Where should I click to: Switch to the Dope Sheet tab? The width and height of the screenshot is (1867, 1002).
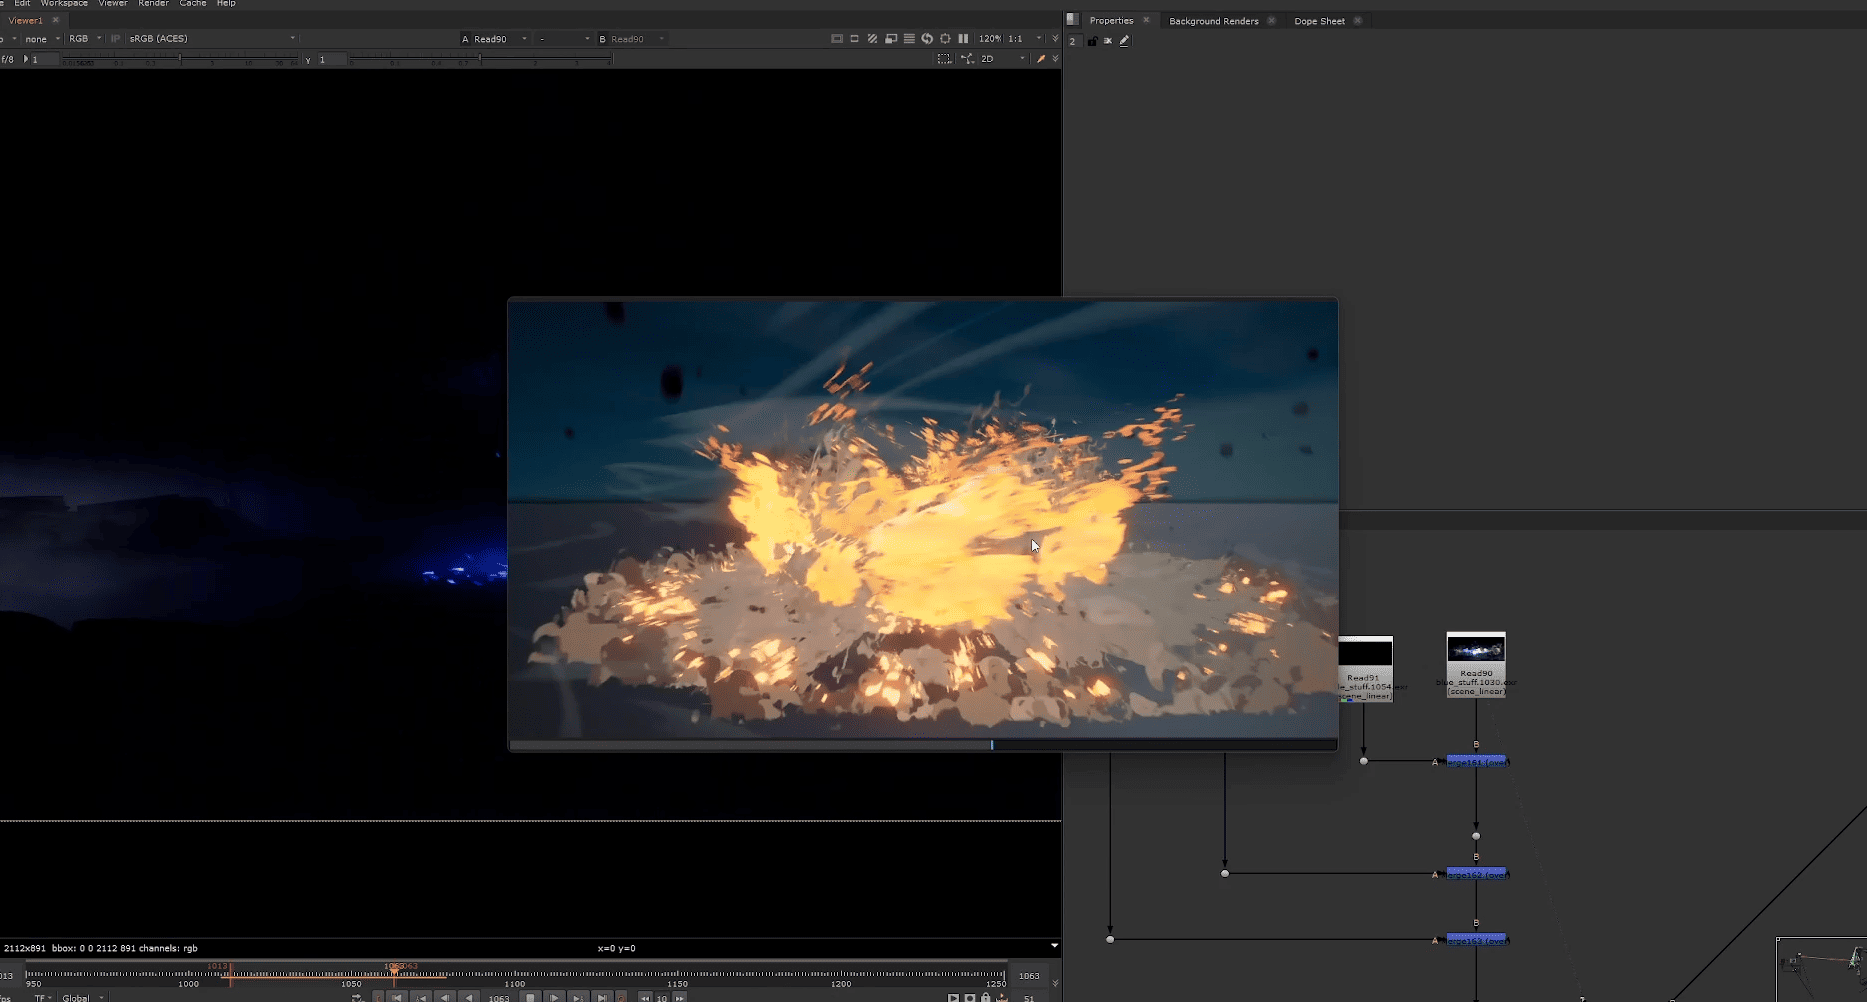click(x=1319, y=21)
